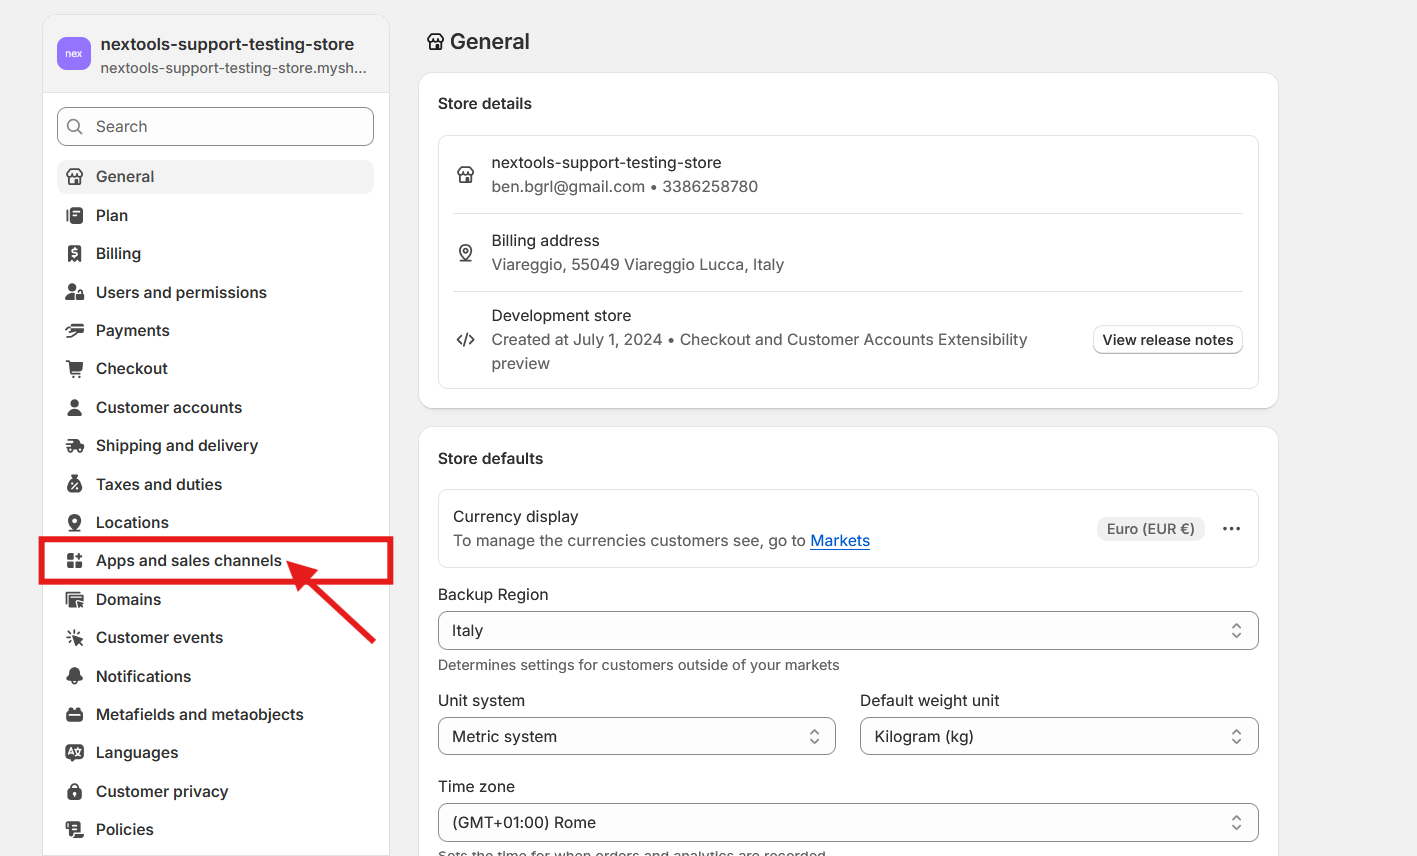The image size is (1417, 856).
Task: Open the currency display three-dot menu
Action: [x=1231, y=529]
